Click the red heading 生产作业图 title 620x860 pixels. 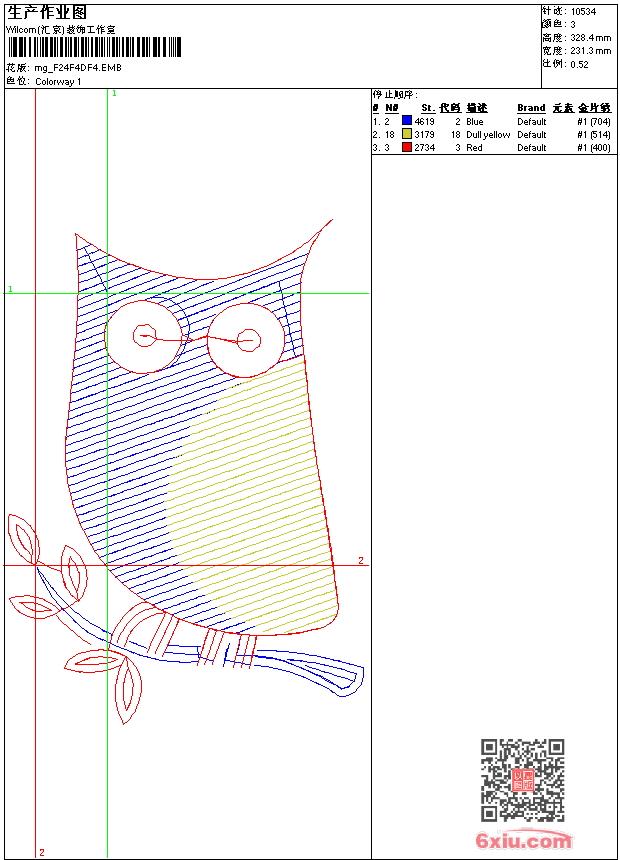(47, 12)
